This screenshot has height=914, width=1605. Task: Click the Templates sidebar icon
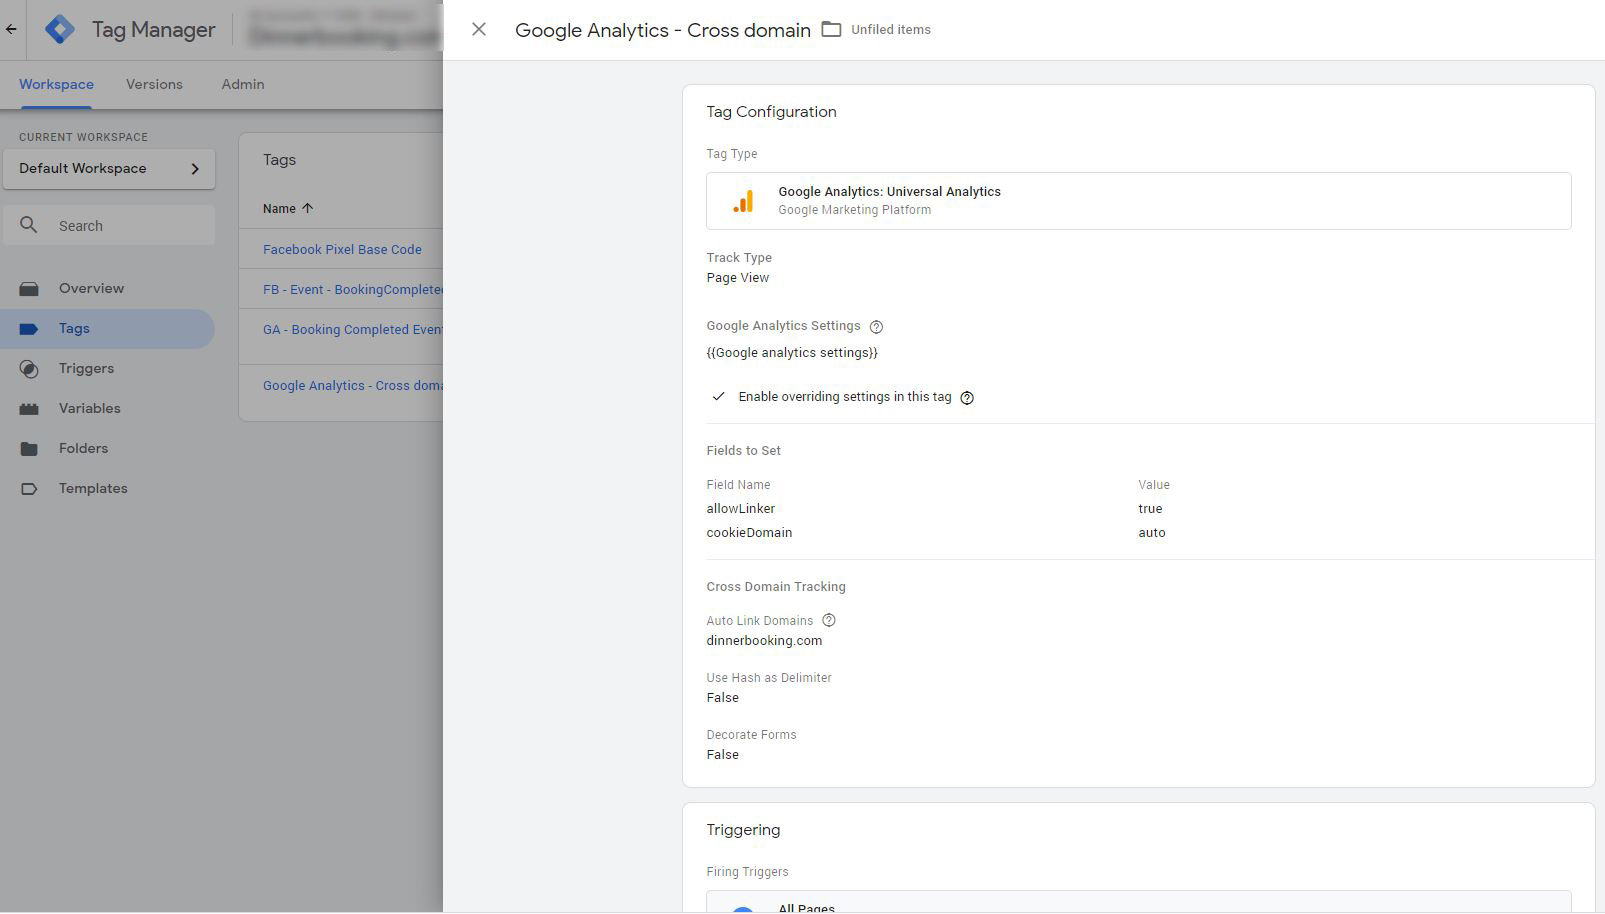tap(29, 489)
